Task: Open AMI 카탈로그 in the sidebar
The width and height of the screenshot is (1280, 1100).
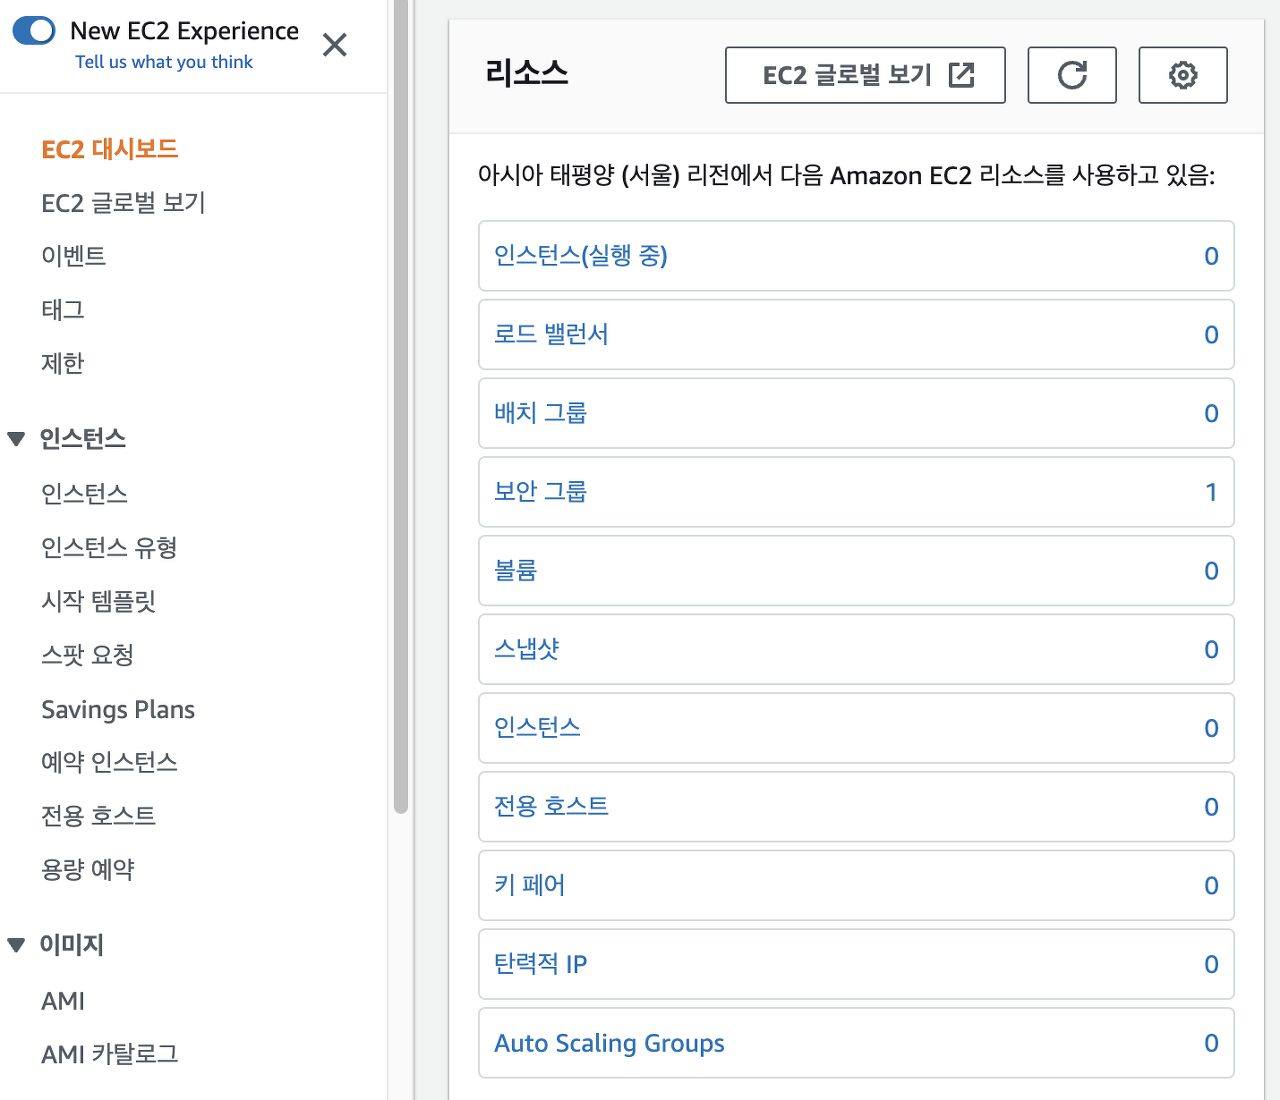Action: [109, 1054]
